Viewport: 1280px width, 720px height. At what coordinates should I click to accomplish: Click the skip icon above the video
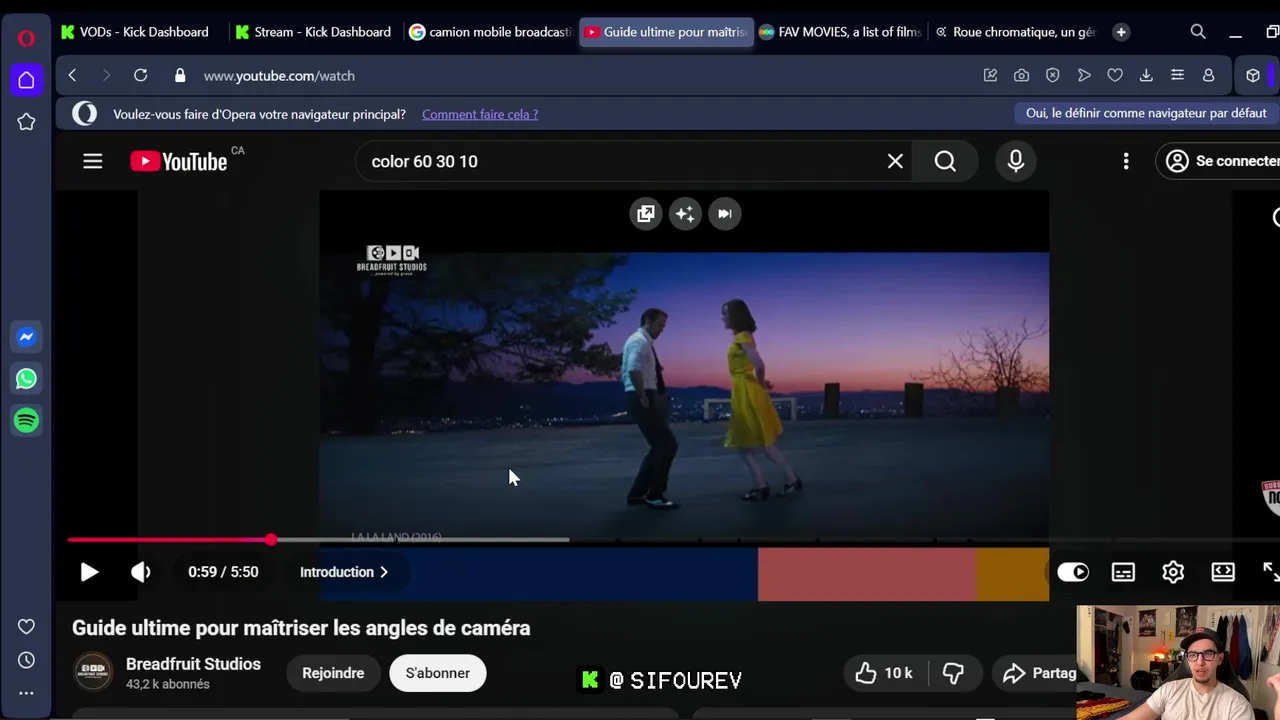(725, 213)
